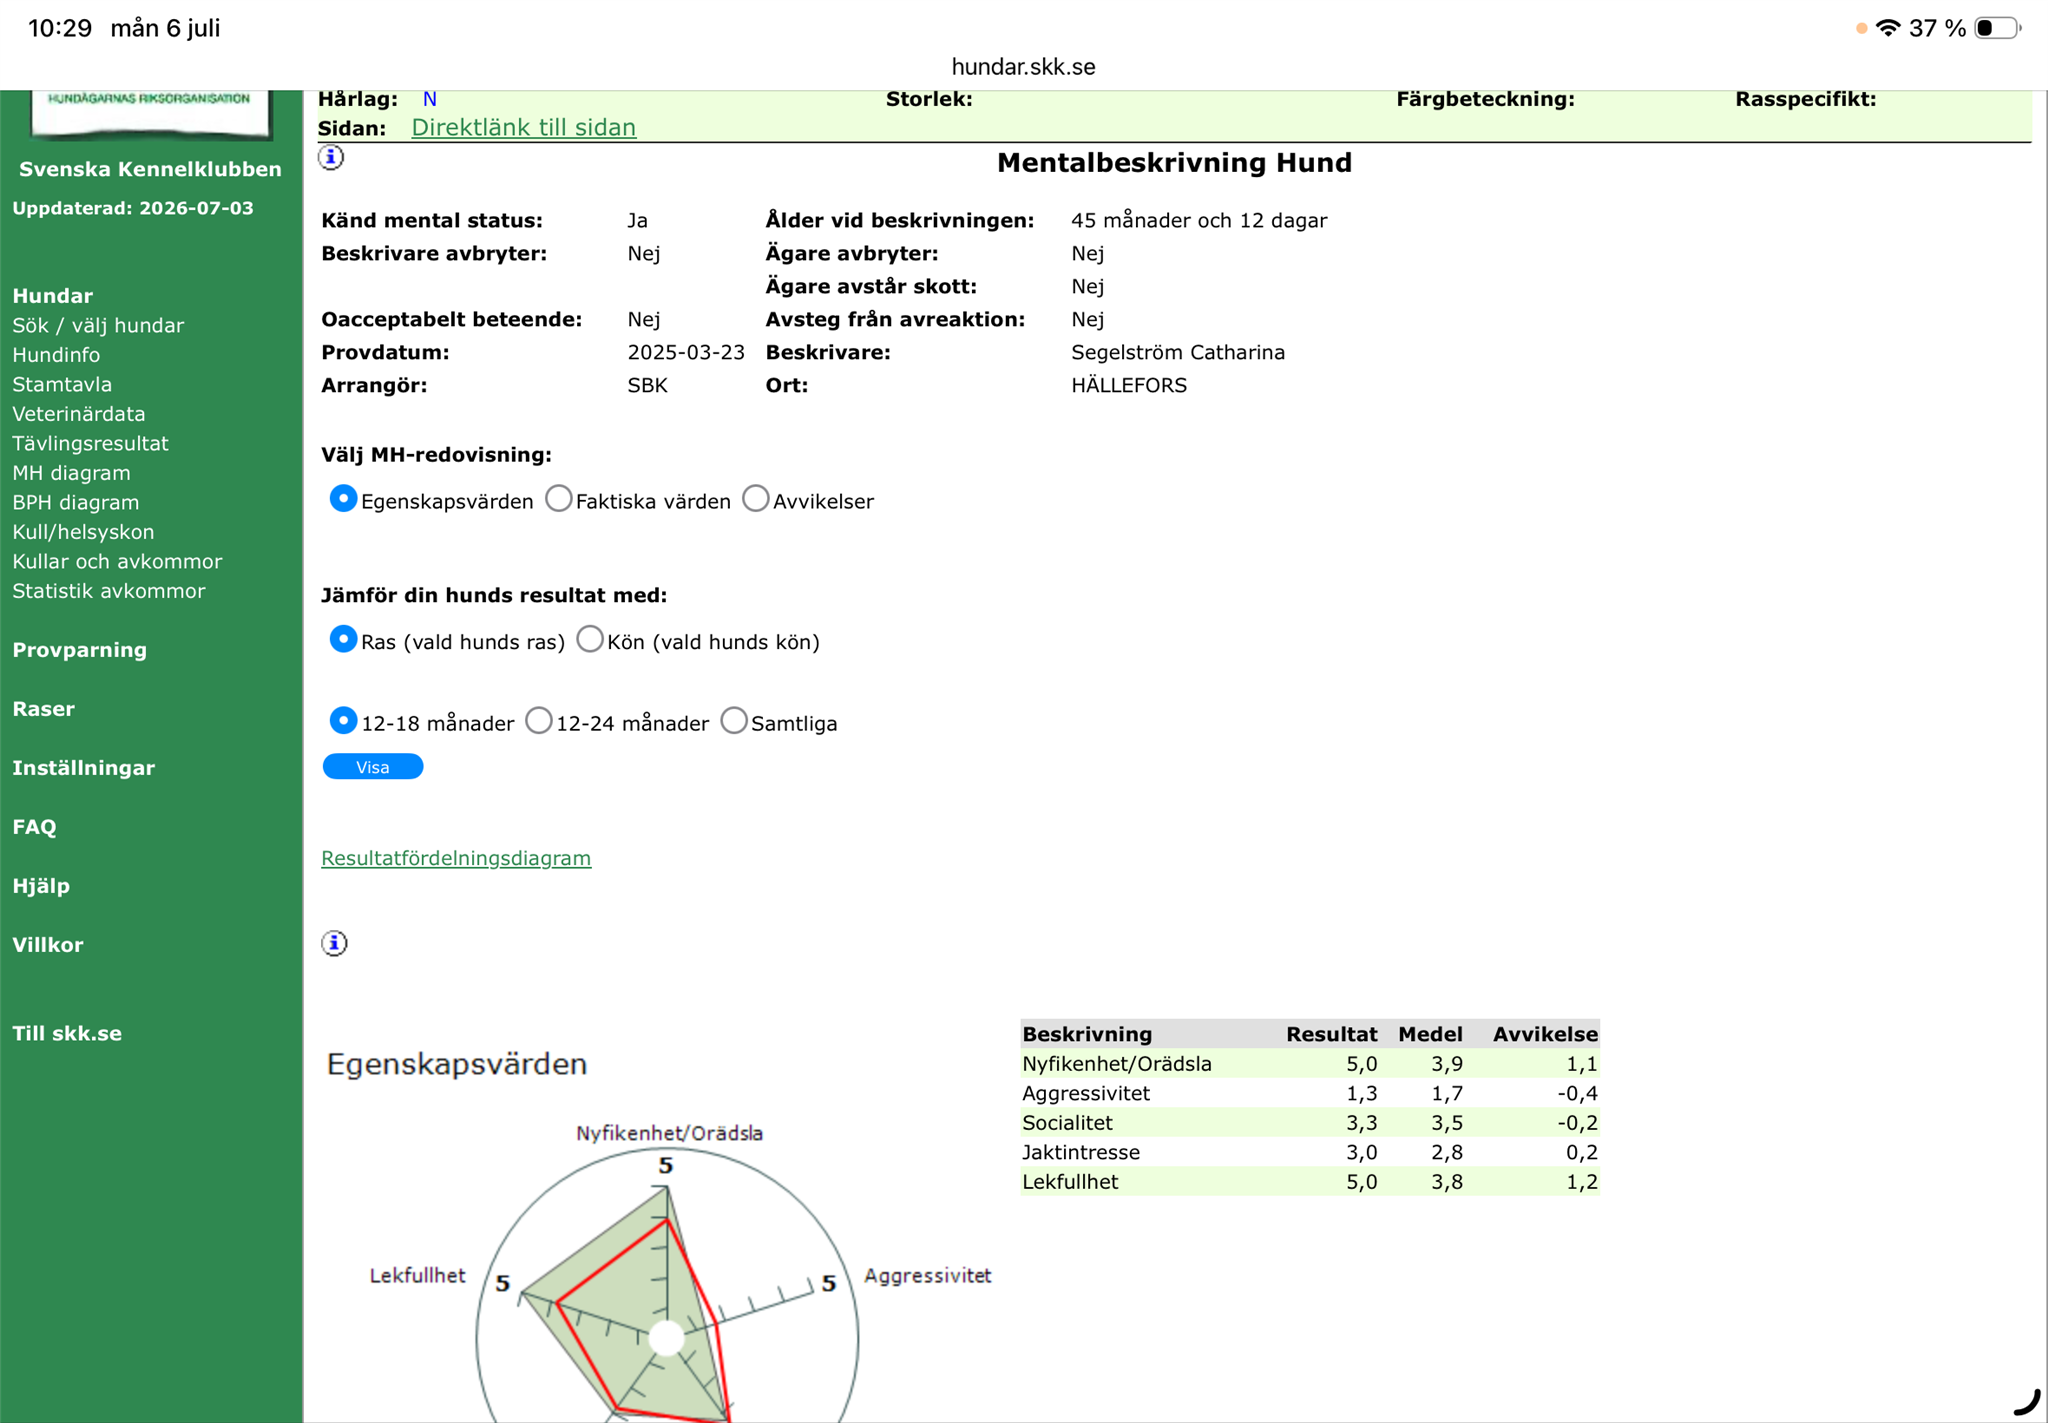This screenshot has width=2048, height=1423.
Task: Open Raser section
Action: 44,709
